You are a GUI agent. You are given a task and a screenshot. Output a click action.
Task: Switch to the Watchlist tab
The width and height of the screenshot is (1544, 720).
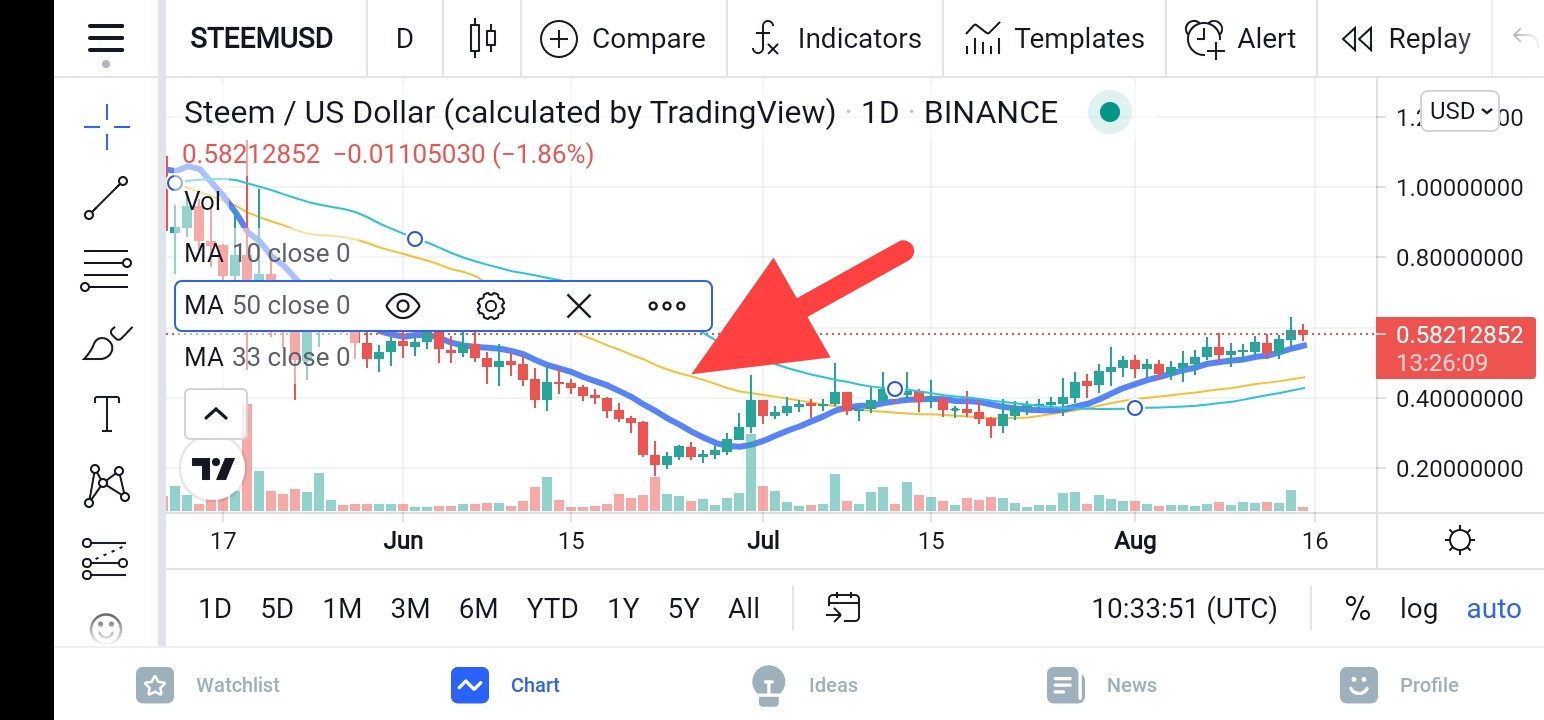click(x=208, y=685)
